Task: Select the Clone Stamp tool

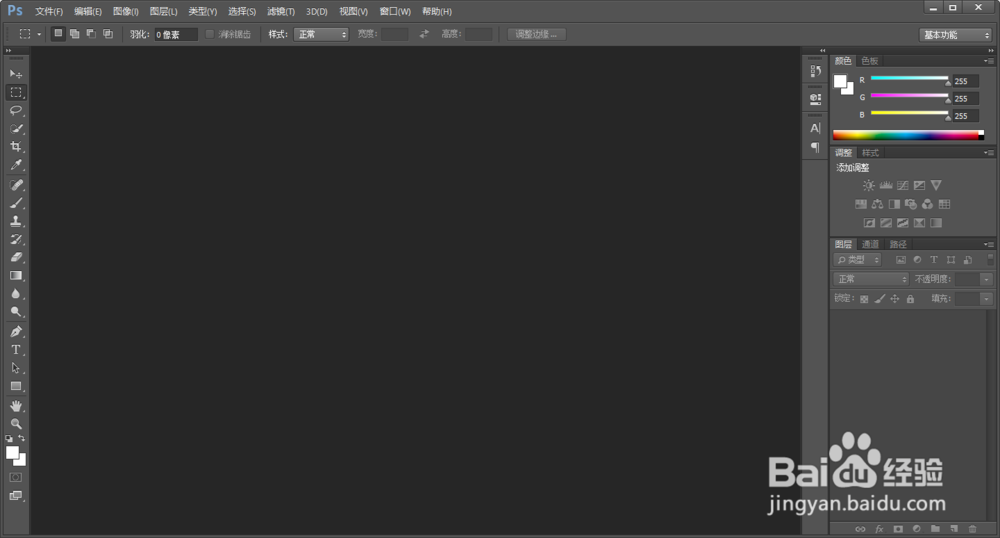Action: [16, 221]
